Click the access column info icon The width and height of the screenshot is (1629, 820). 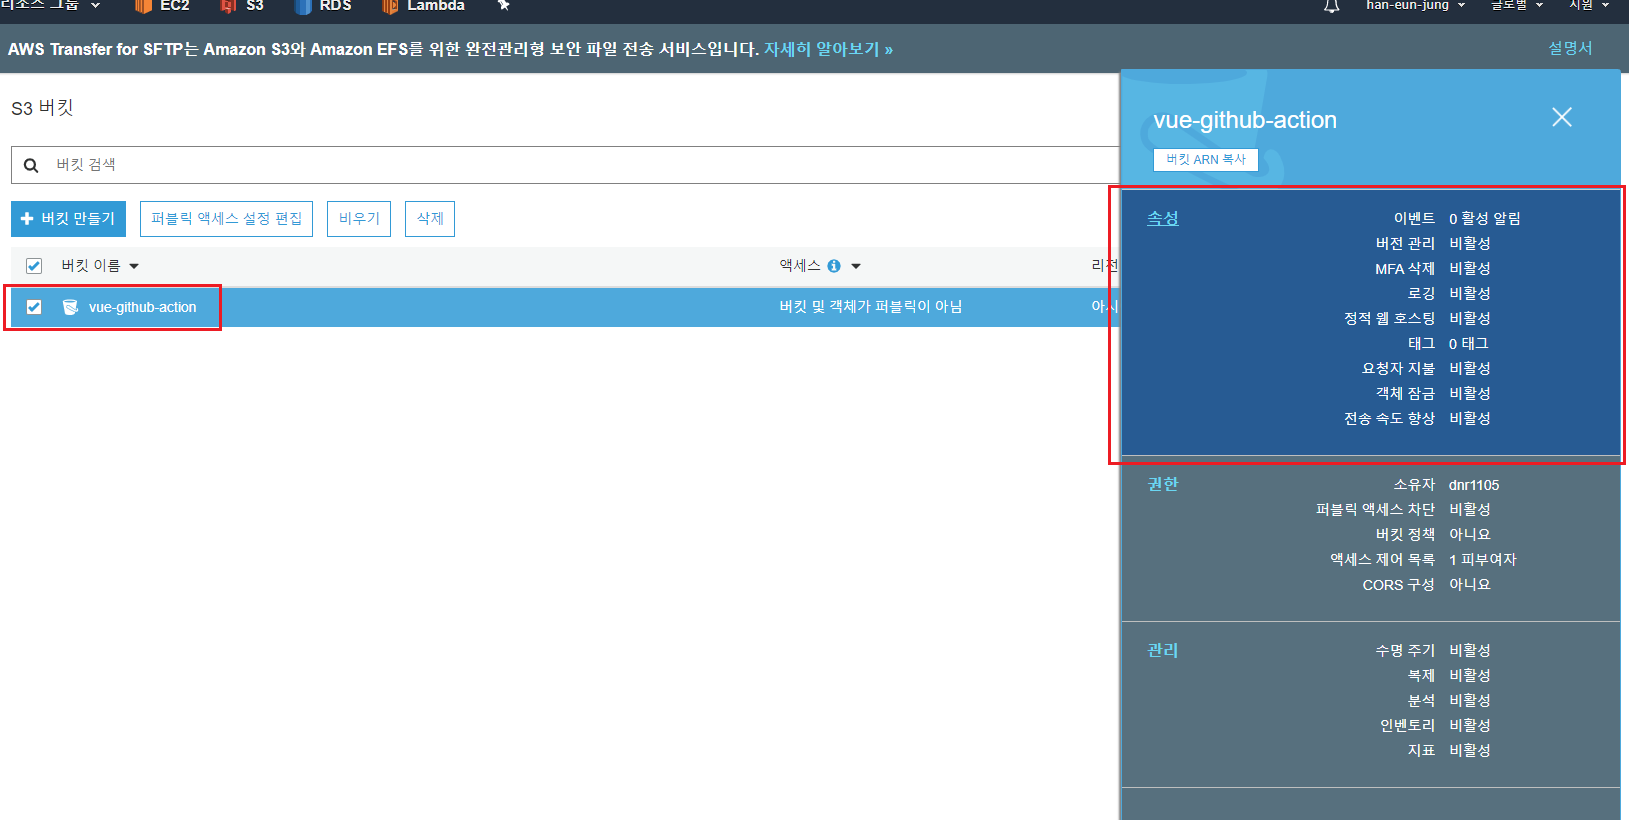(x=834, y=266)
